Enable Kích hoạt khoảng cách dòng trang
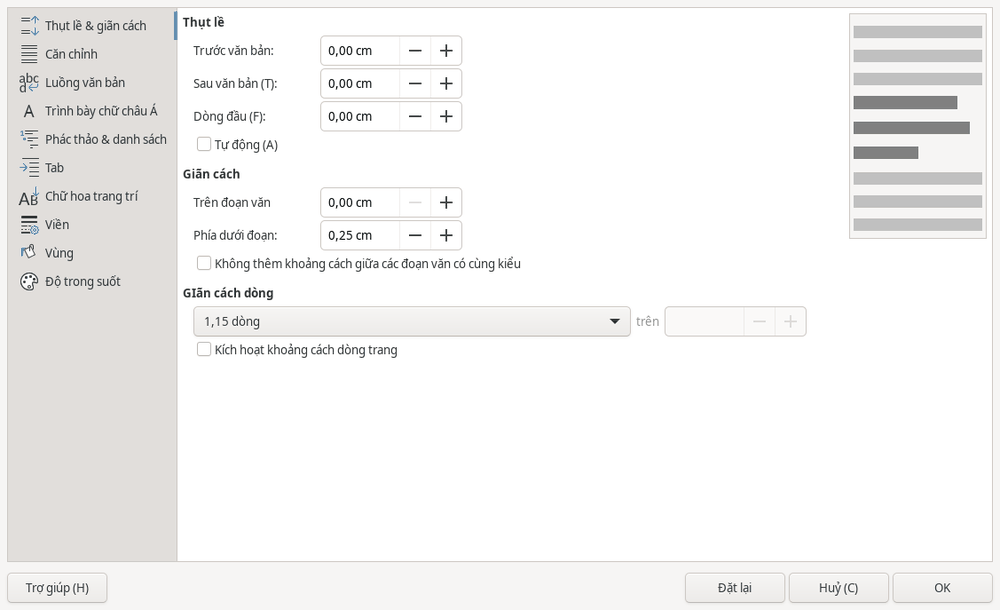This screenshot has width=1000, height=610. pyautogui.click(x=204, y=349)
